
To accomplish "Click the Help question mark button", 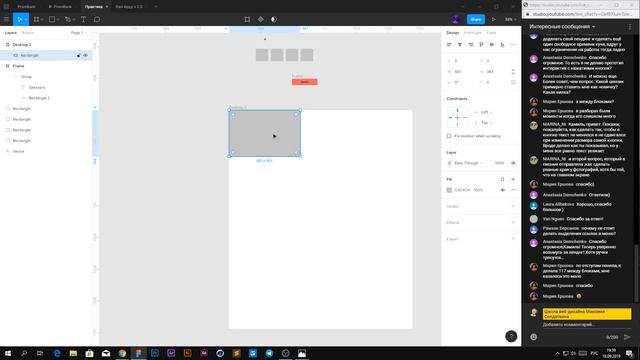I will tap(511, 336).
